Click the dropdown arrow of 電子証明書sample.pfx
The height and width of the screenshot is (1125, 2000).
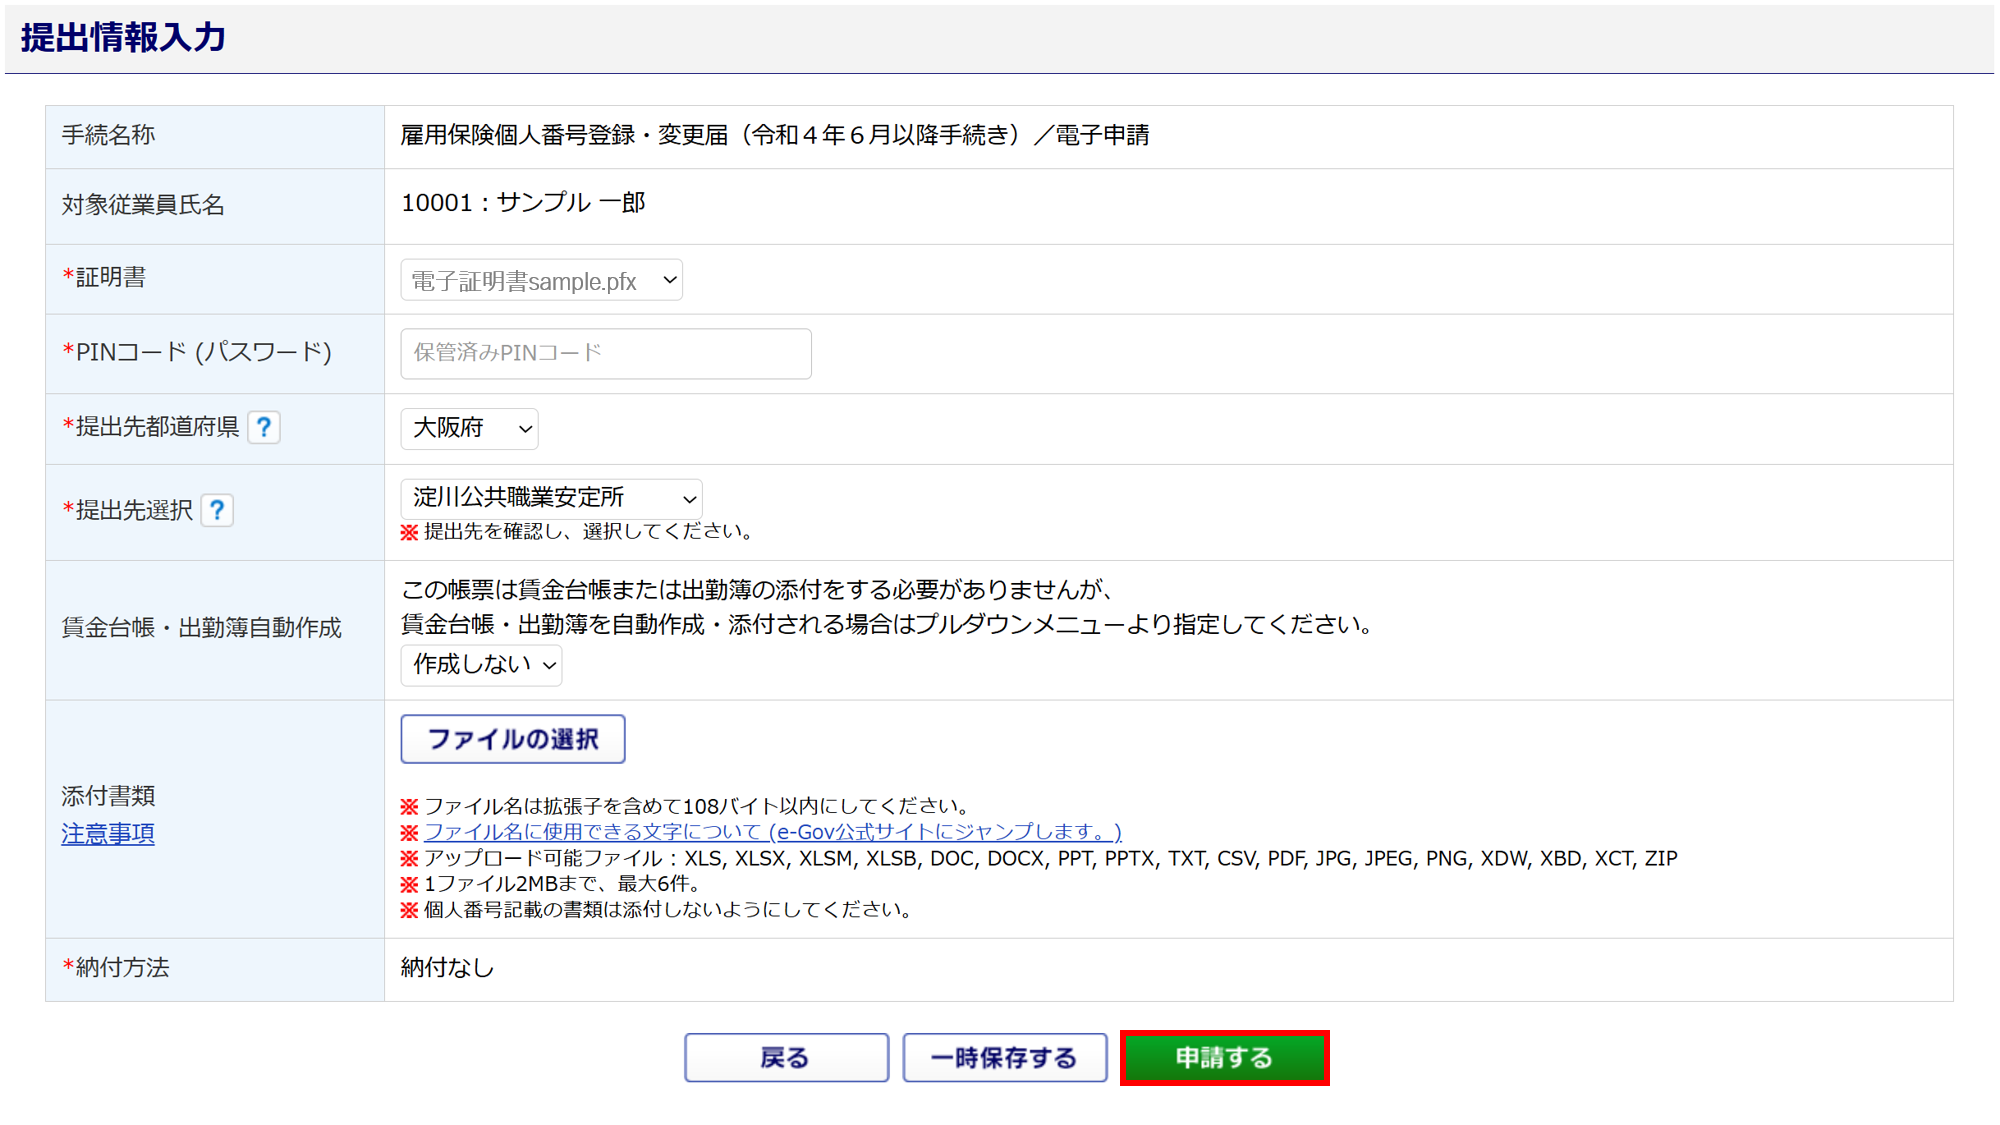pyautogui.click(x=670, y=281)
